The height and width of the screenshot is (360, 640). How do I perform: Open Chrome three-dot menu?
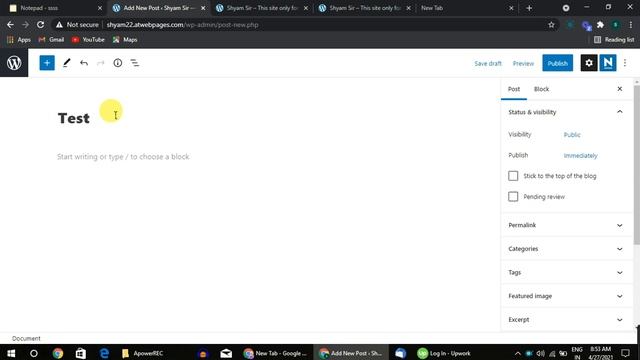(631, 24)
